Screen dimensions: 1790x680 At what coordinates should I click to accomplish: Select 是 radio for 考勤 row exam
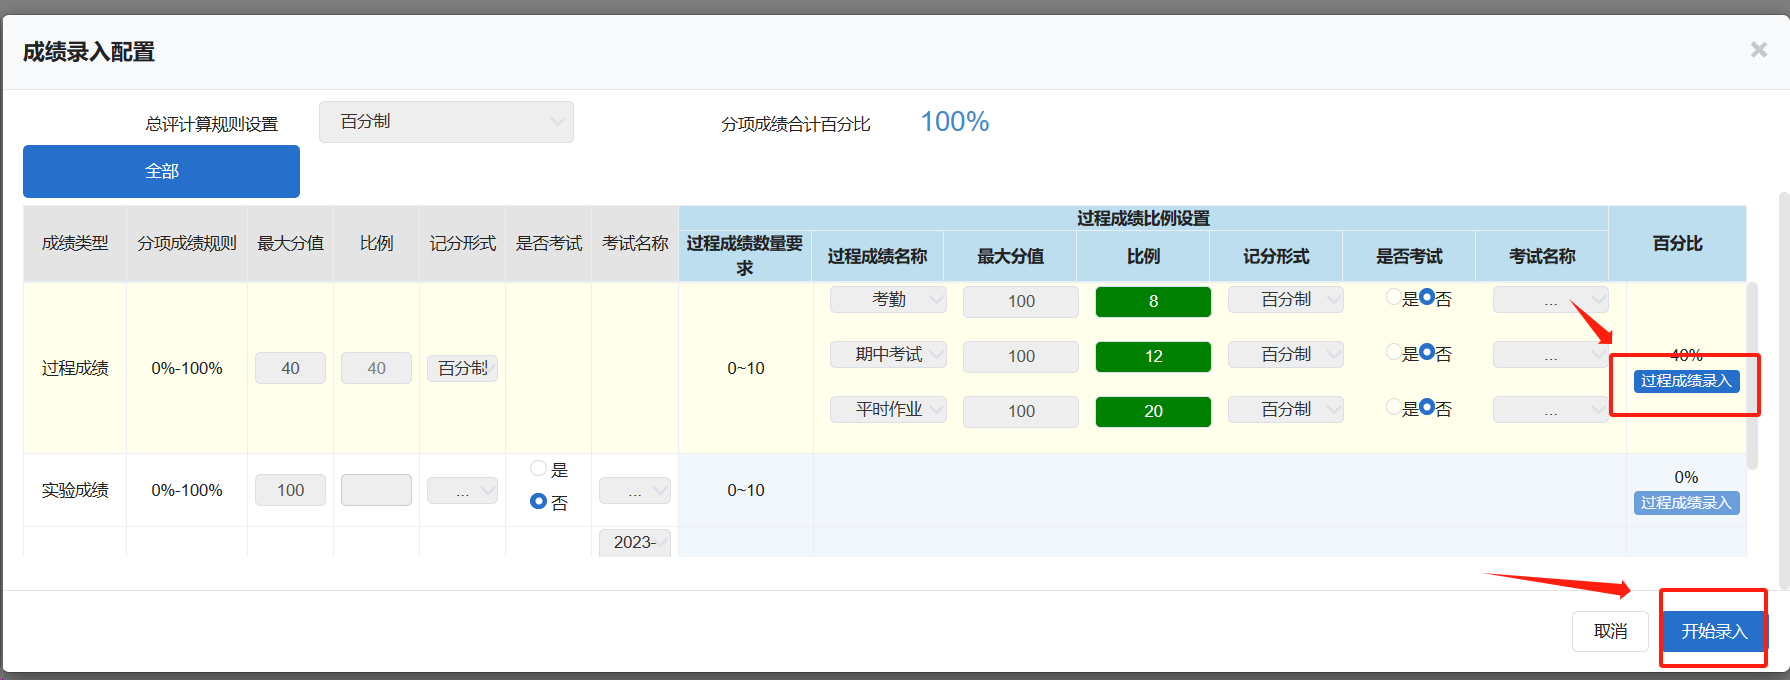pyautogui.click(x=1393, y=297)
